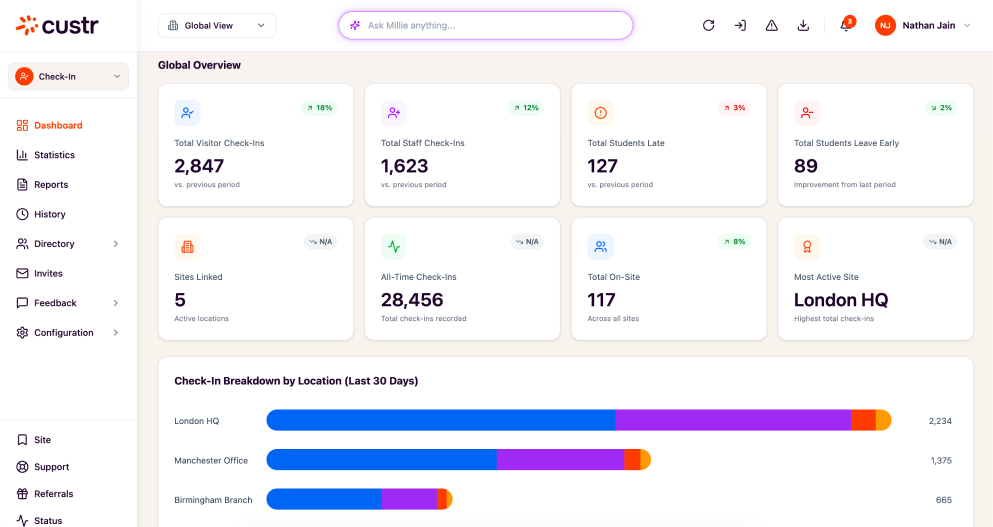Click the Most Active Site award icon

(x=807, y=246)
